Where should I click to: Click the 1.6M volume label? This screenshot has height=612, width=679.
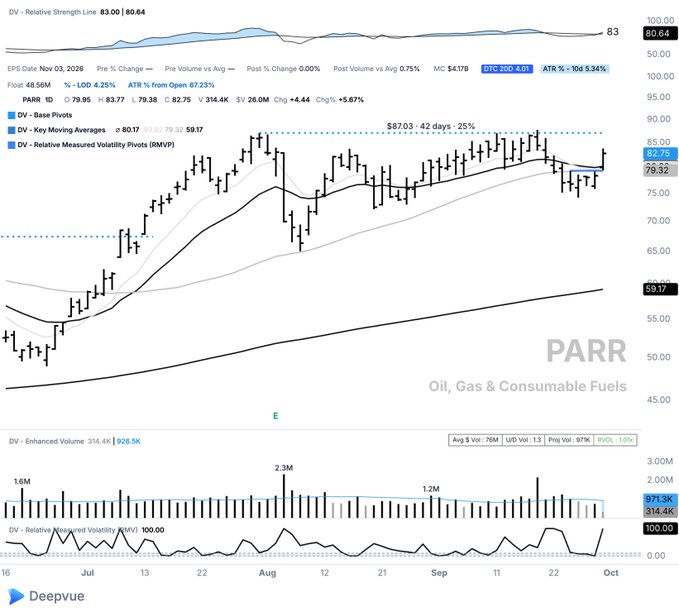tap(22, 481)
